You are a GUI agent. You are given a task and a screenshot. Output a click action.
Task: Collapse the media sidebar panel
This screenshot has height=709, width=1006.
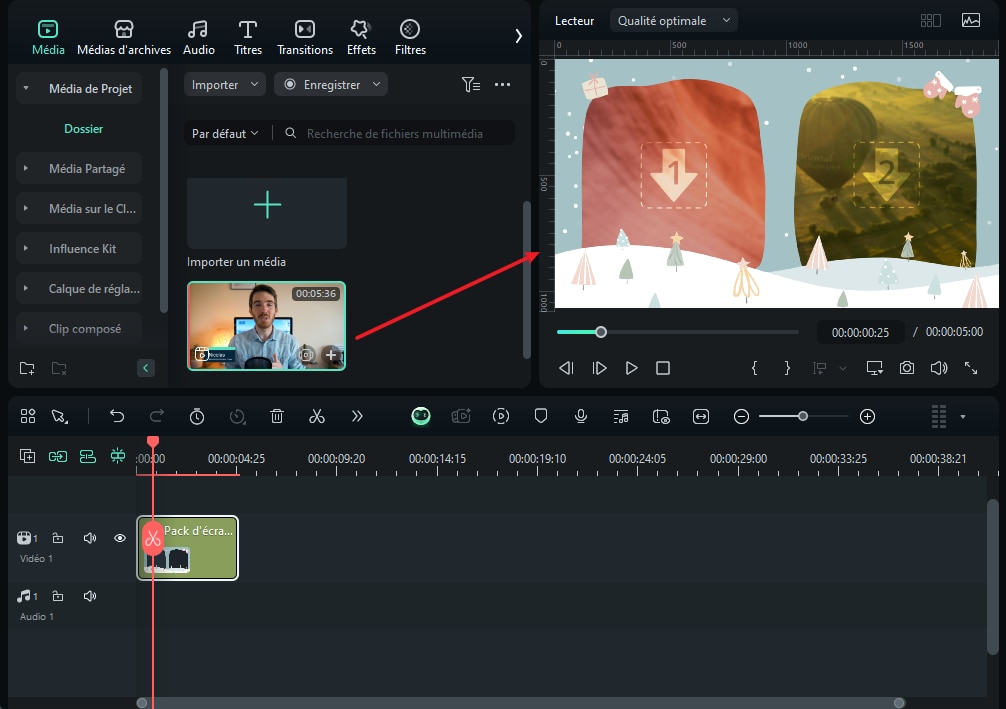click(146, 368)
